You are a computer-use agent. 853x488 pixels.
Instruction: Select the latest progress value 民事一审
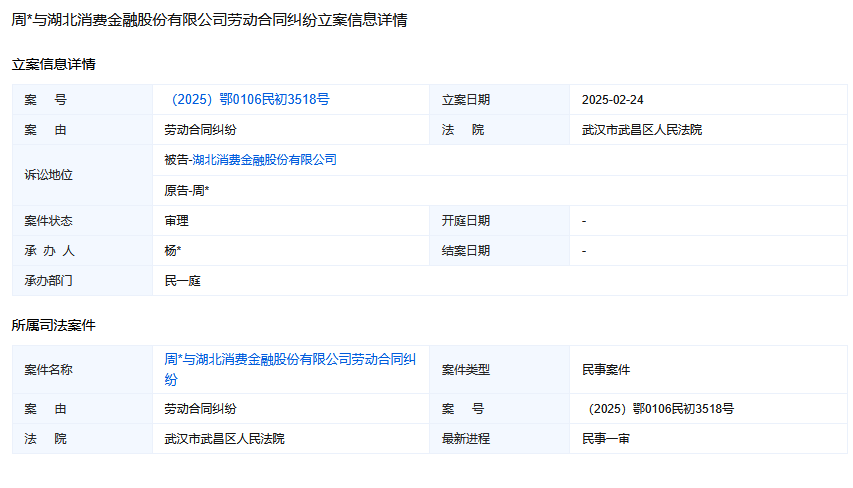click(x=605, y=439)
